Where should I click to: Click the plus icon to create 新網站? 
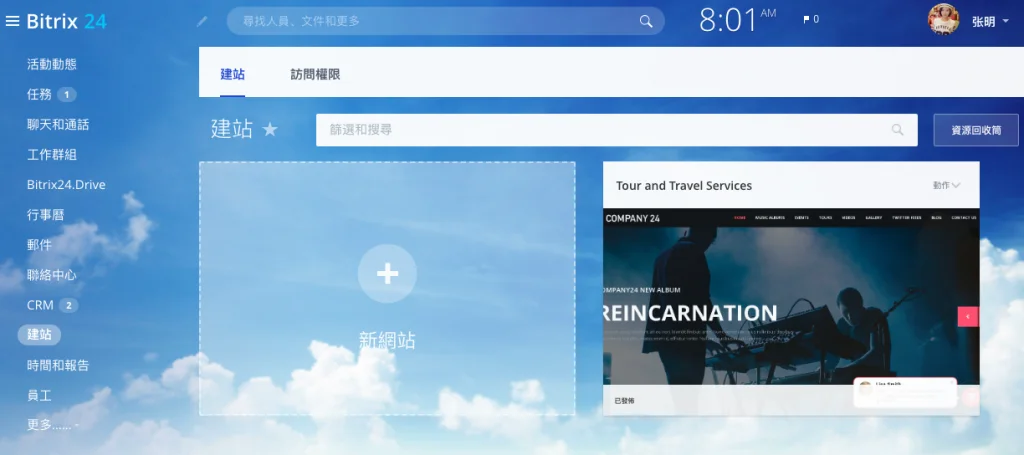387,274
